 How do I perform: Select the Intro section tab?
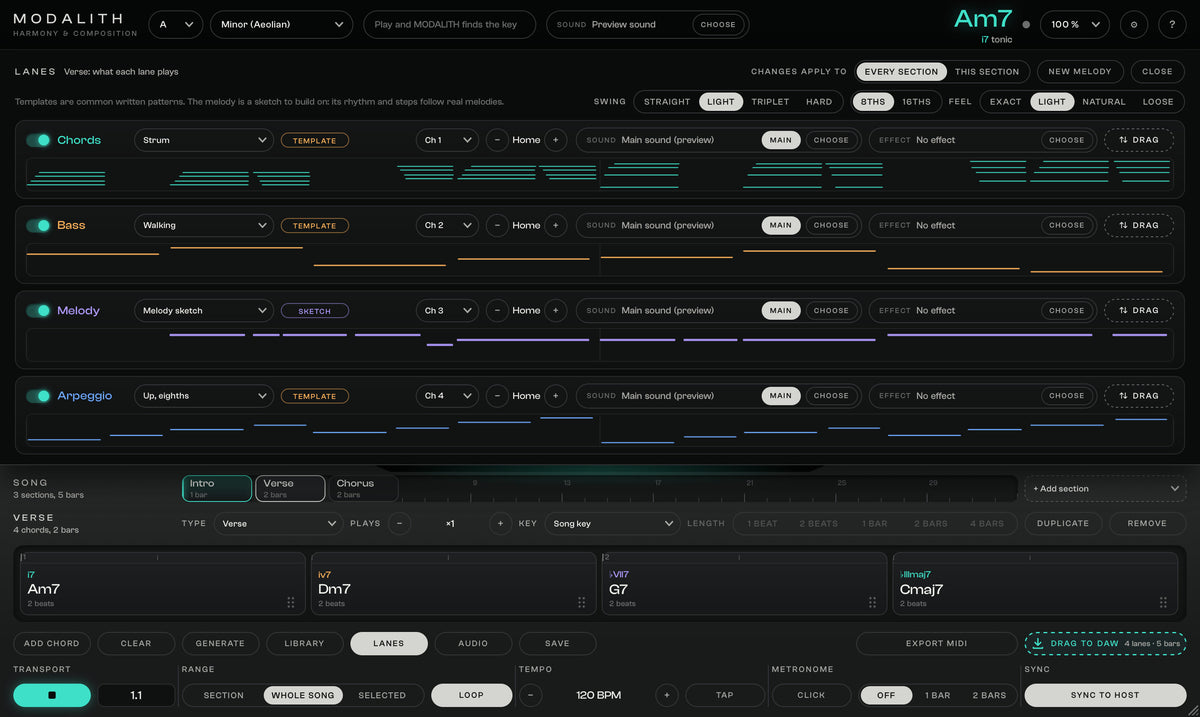(x=217, y=488)
